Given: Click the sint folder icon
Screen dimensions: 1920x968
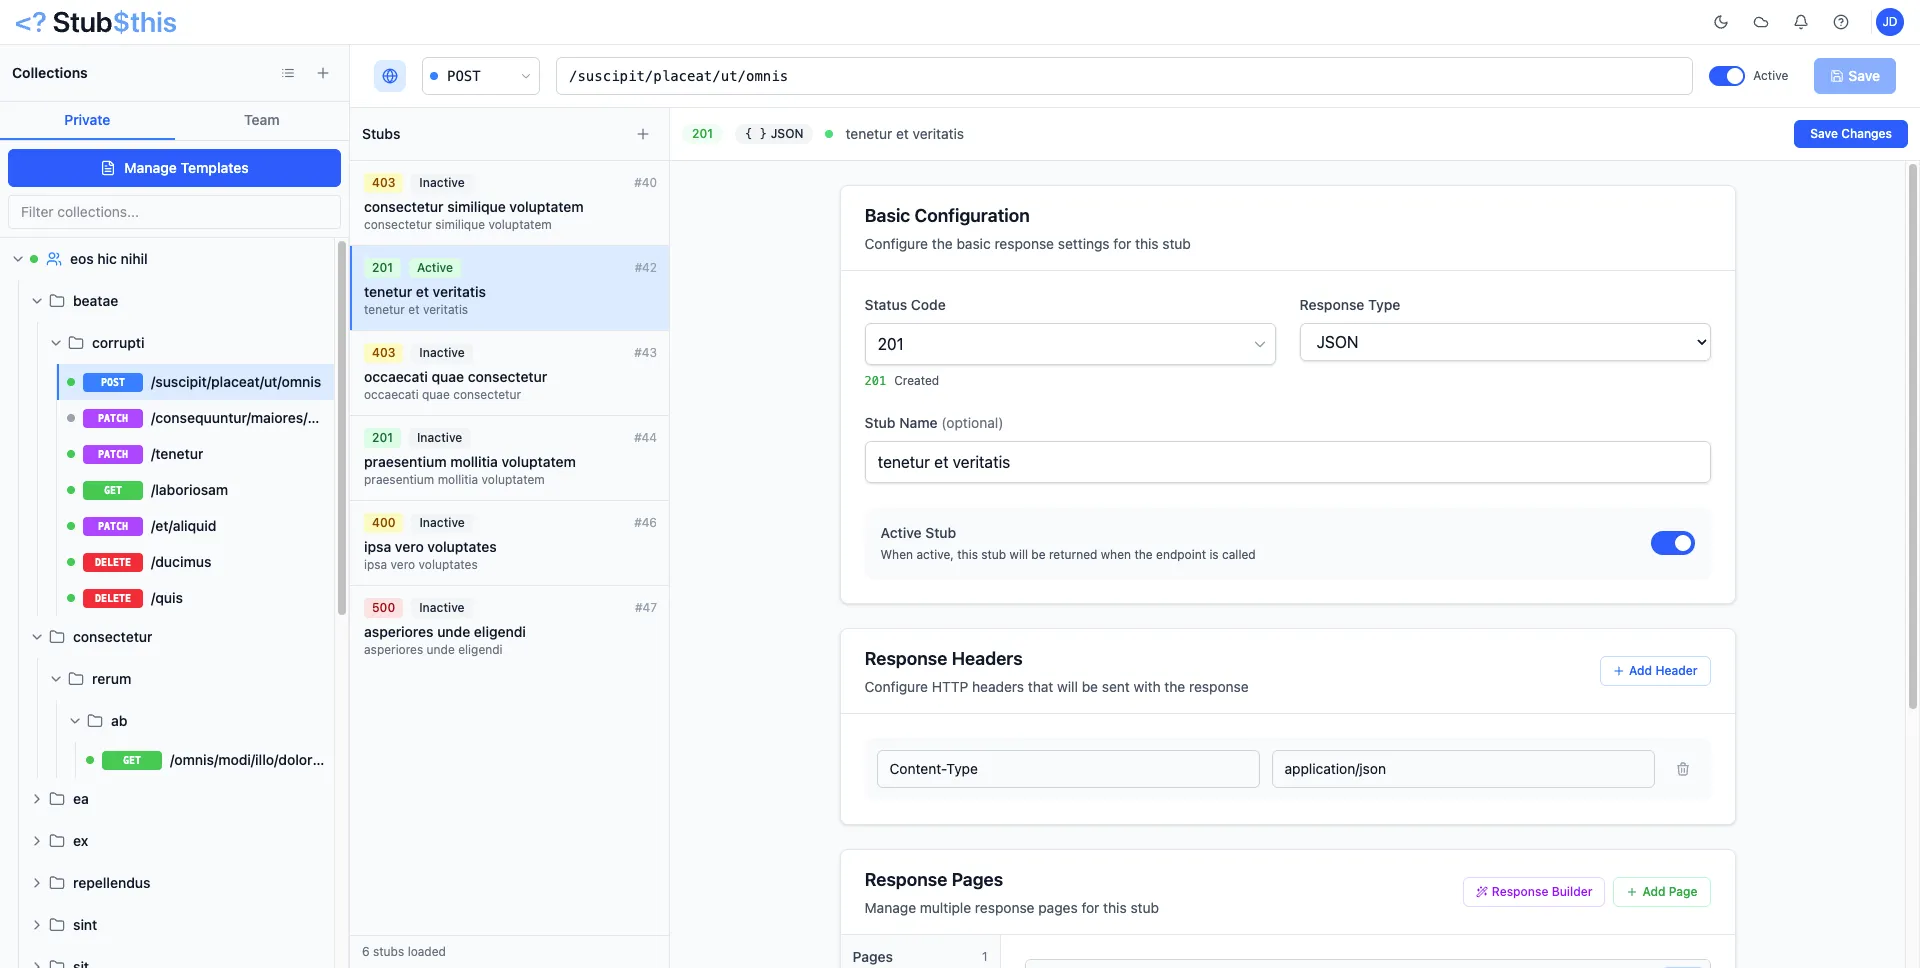Looking at the screenshot, I should [x=57, y=925].
